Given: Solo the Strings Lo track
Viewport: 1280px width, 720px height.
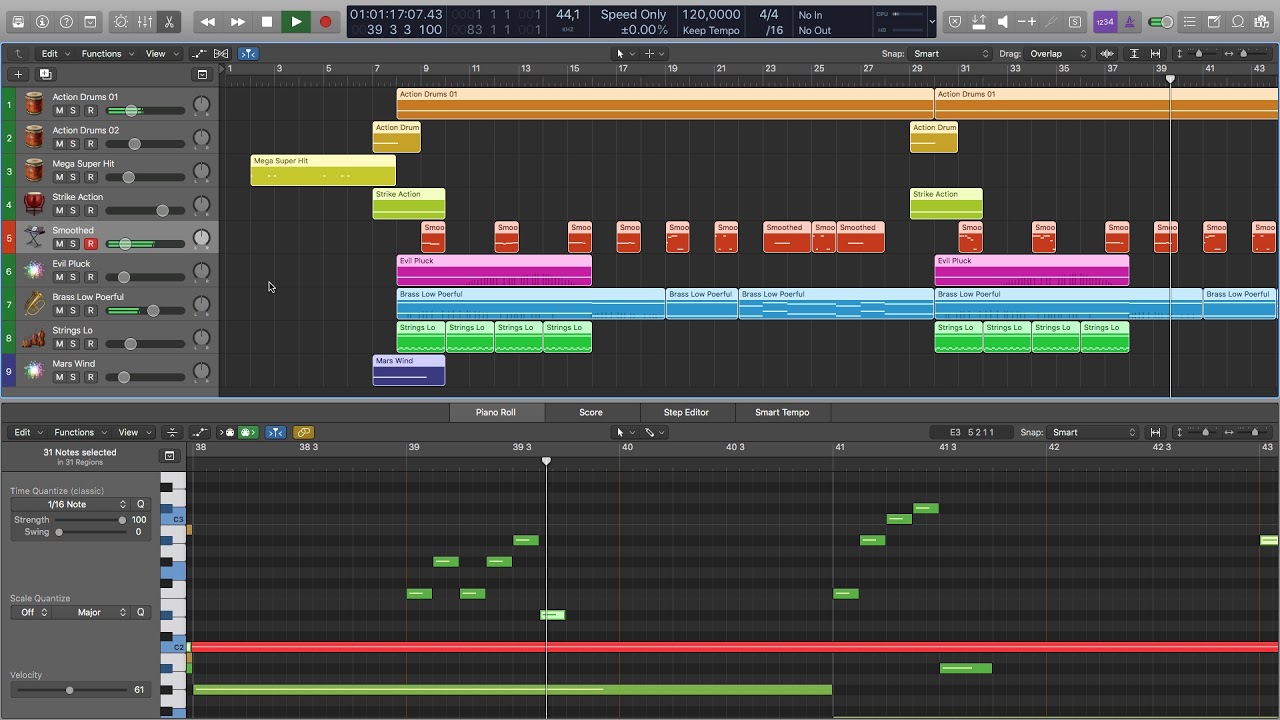Looking at the screenshot, I should click(x=73, y=344).
